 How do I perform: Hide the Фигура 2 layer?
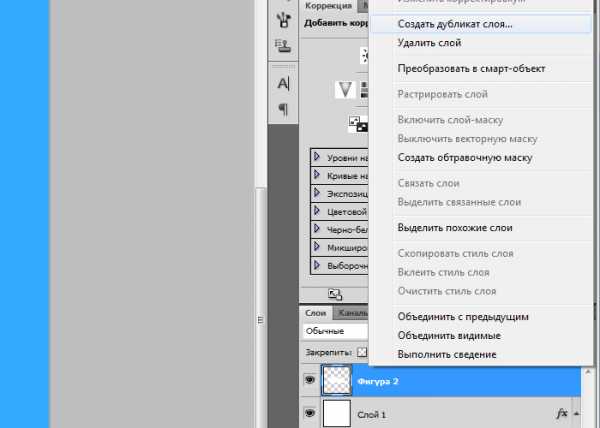coord(310,381)
